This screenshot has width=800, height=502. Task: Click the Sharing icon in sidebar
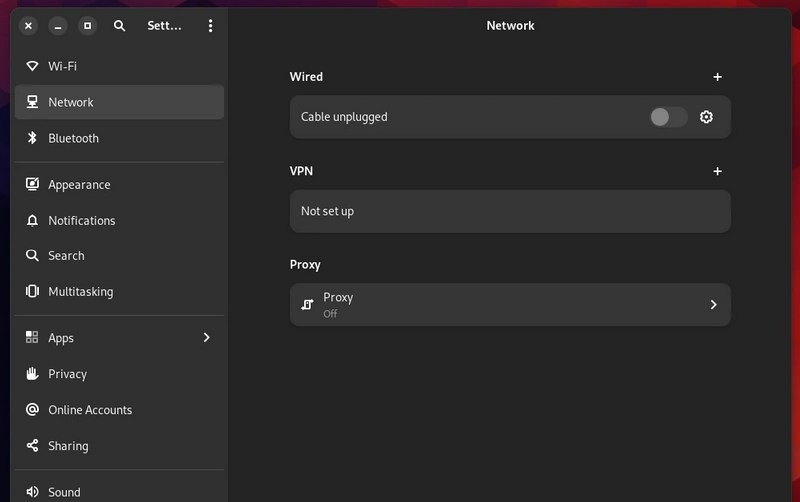coord(32,446)
